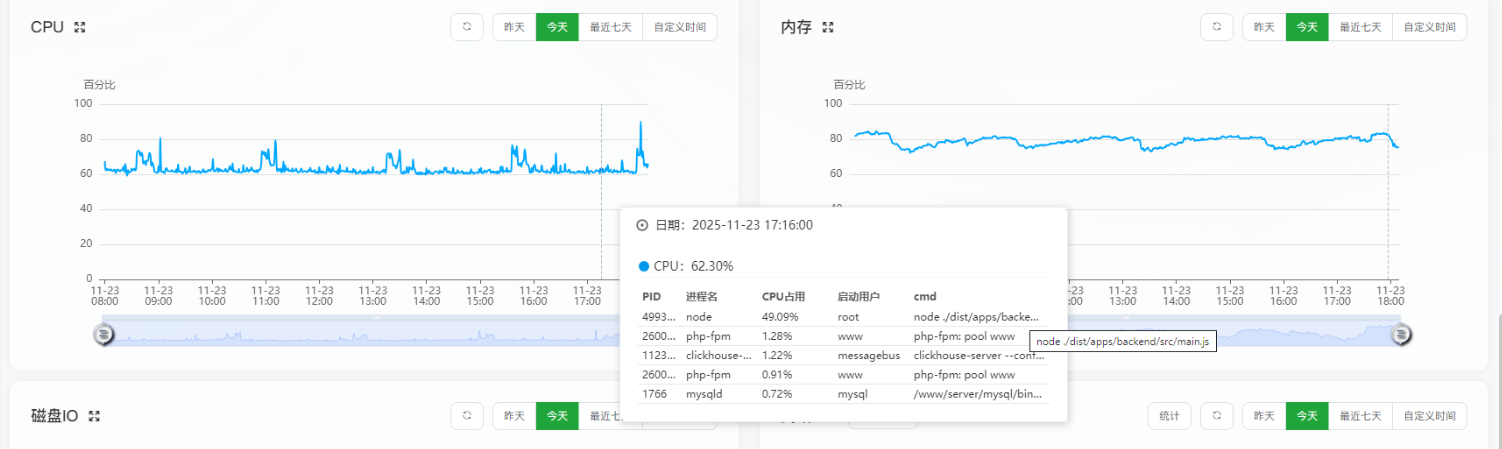This screenshot has height=449, width=1502.
Task: Click the mysqld process row
Action: [845, 394]
